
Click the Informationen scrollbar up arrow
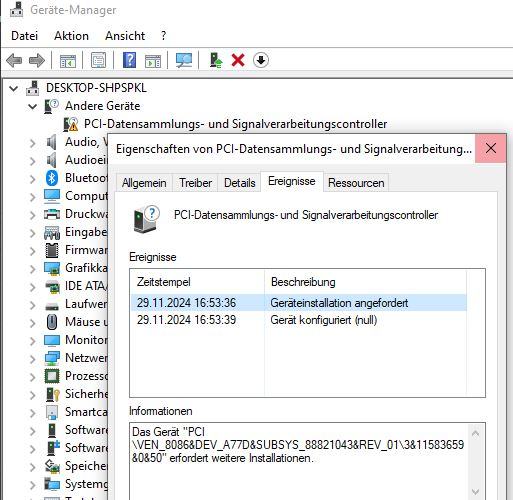(x=476, y=433)
